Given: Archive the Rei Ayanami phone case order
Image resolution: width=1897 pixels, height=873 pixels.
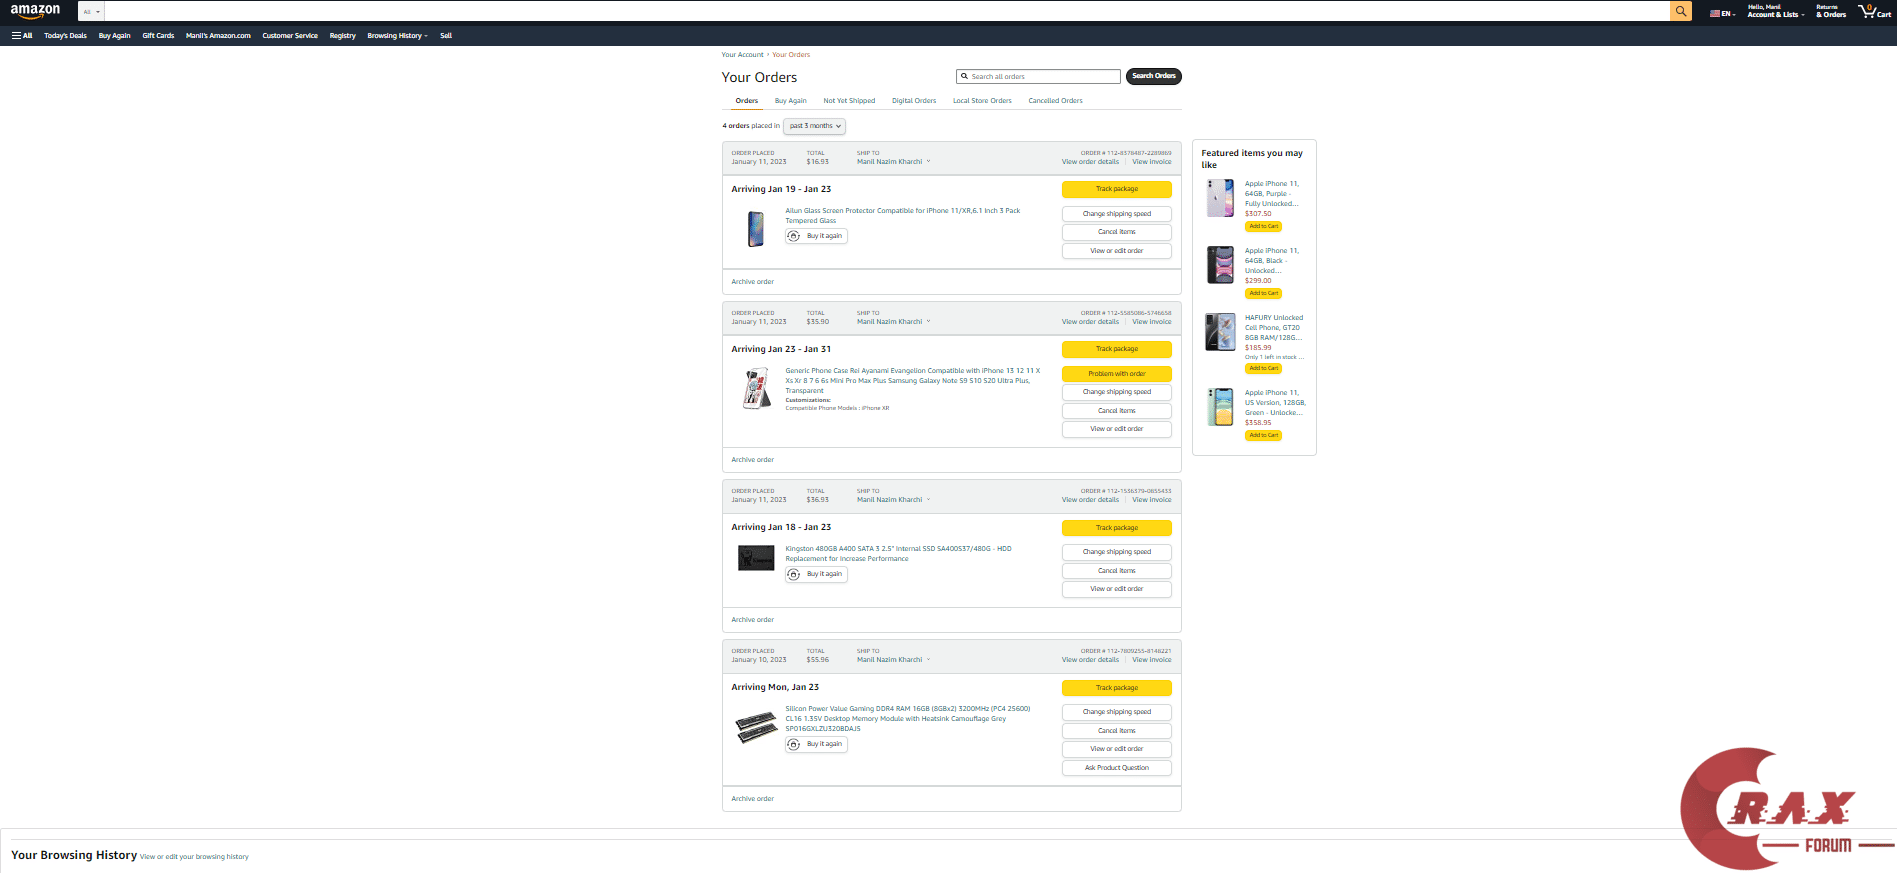Looking at the screenshot, I should click(752, 460).
